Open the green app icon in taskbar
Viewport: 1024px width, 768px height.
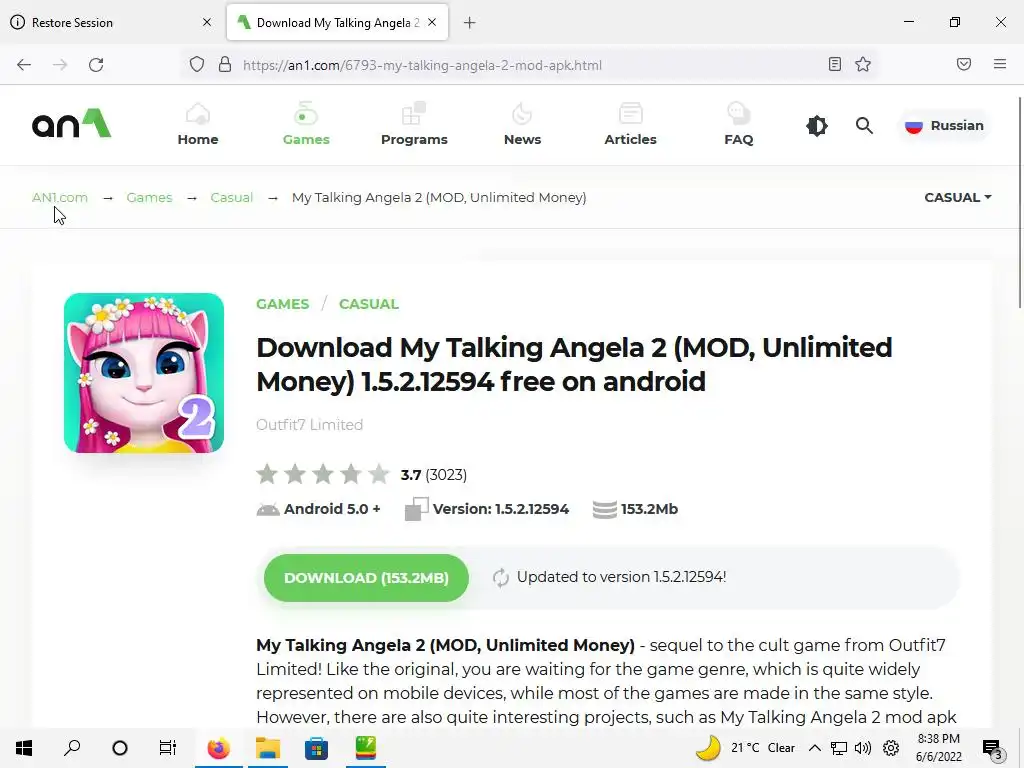pos(366,748)
